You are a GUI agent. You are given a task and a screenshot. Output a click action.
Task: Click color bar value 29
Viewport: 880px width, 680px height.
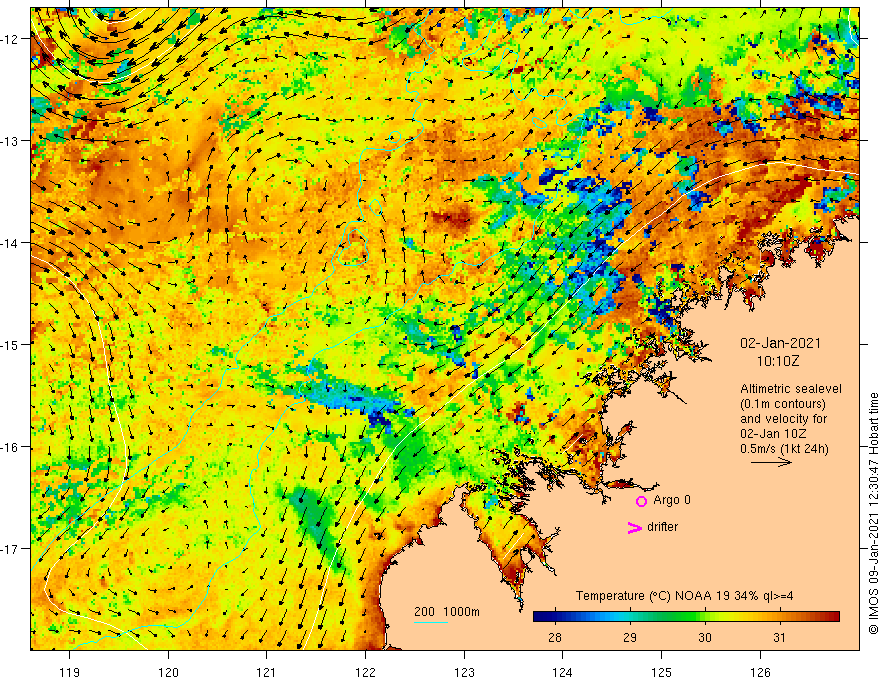630,638
